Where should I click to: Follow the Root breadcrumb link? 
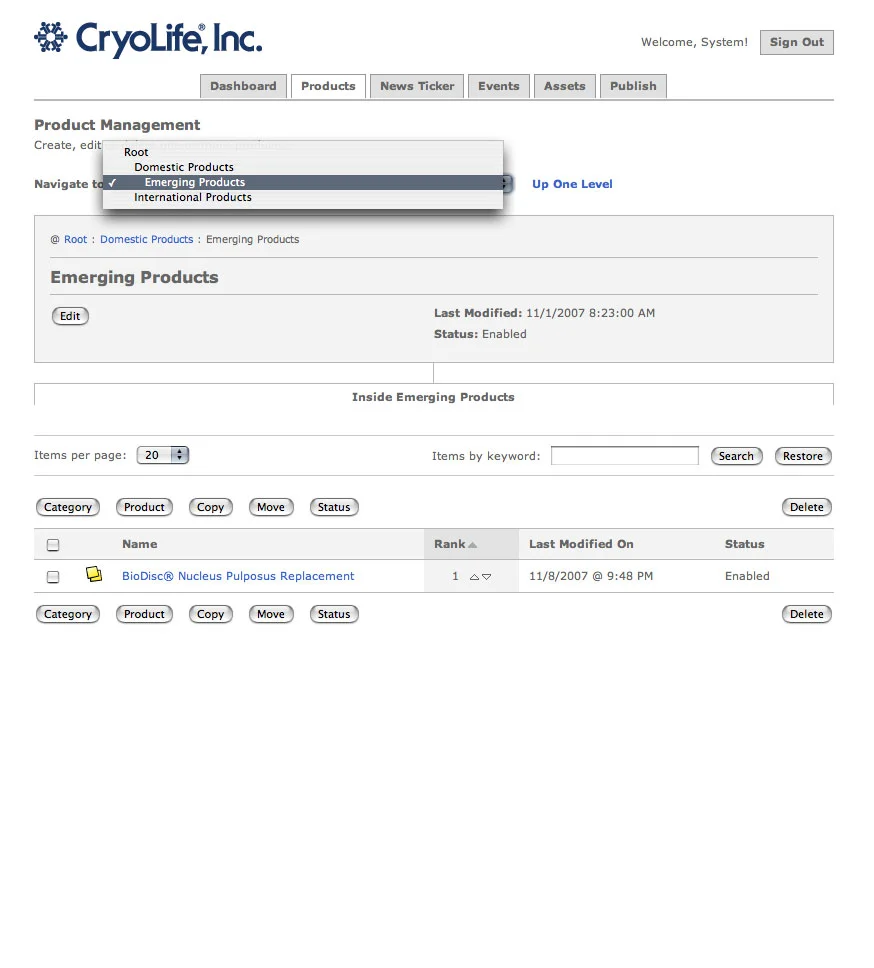coord(75,240)
